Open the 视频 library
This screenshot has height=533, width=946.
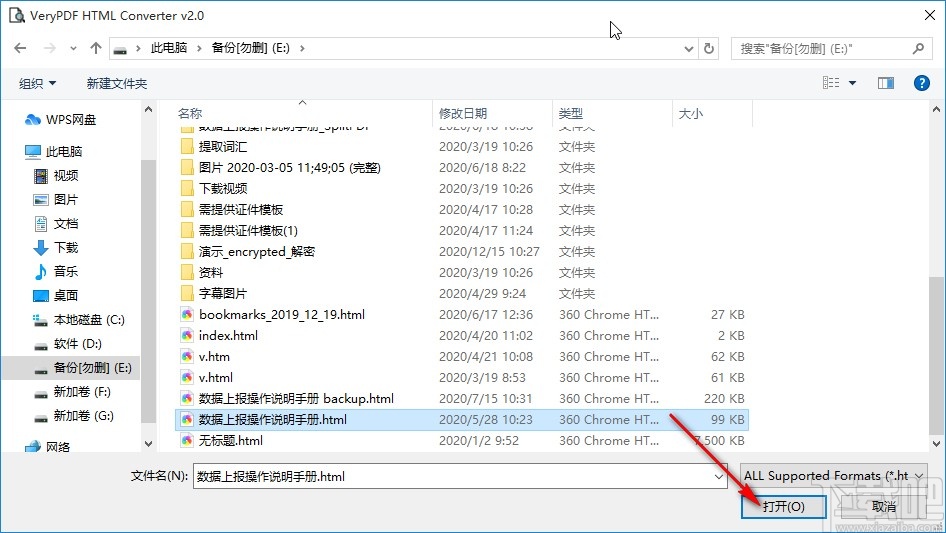tap(56, 176)
